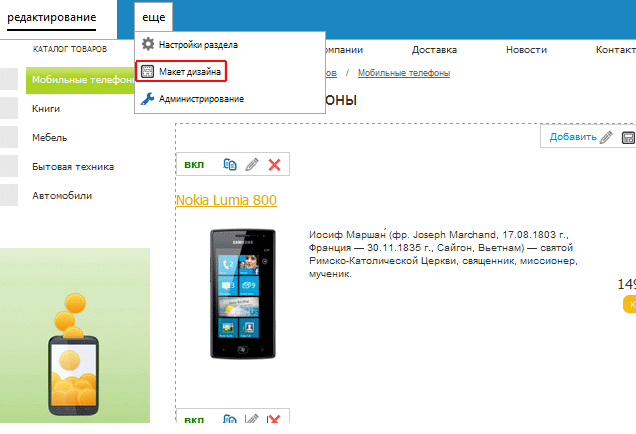
Task: Click the Добавить button
Action: tap(572, 138)
